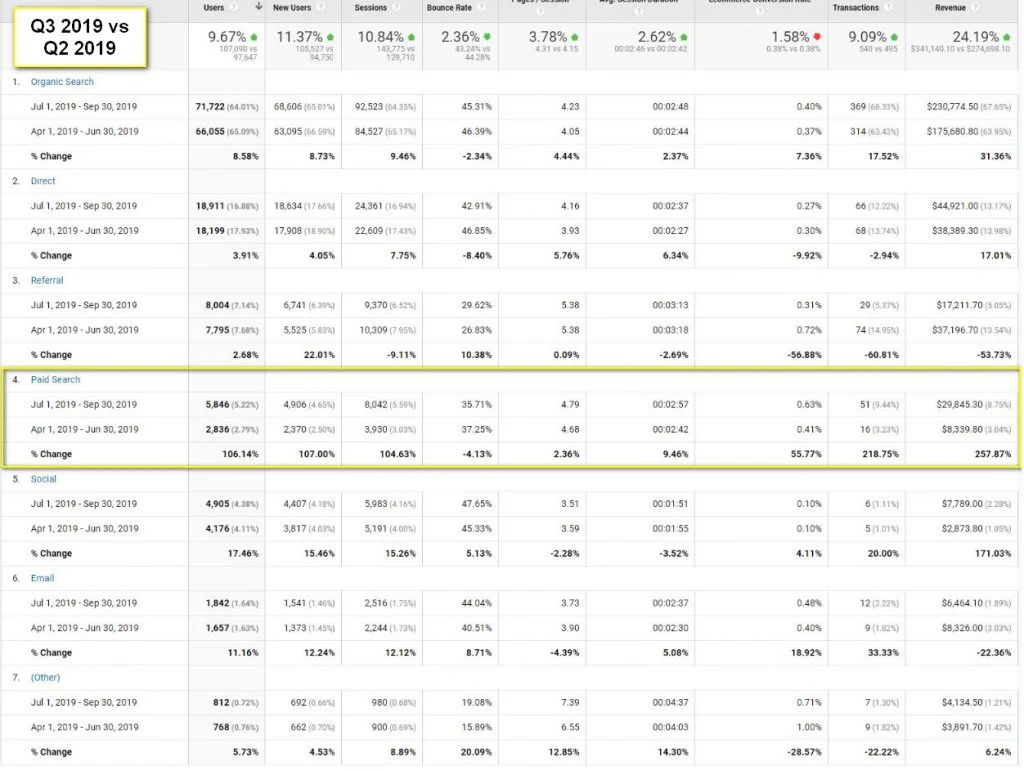Select the 1.58% conversion rate change
This screenshot has height=771, width=1024.
click(x=790, y=37)
